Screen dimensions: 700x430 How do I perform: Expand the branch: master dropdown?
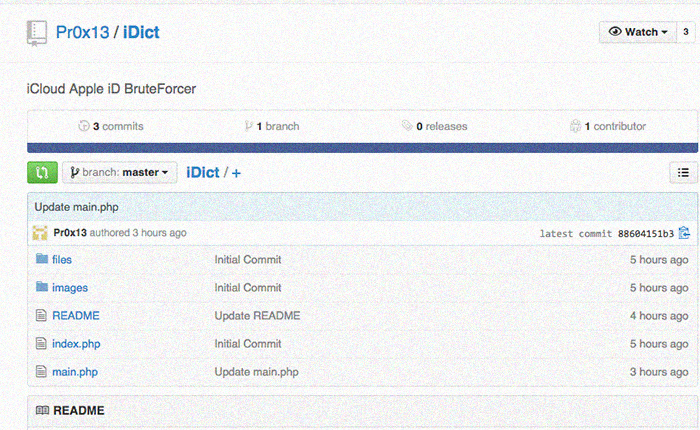pos(120,172)
